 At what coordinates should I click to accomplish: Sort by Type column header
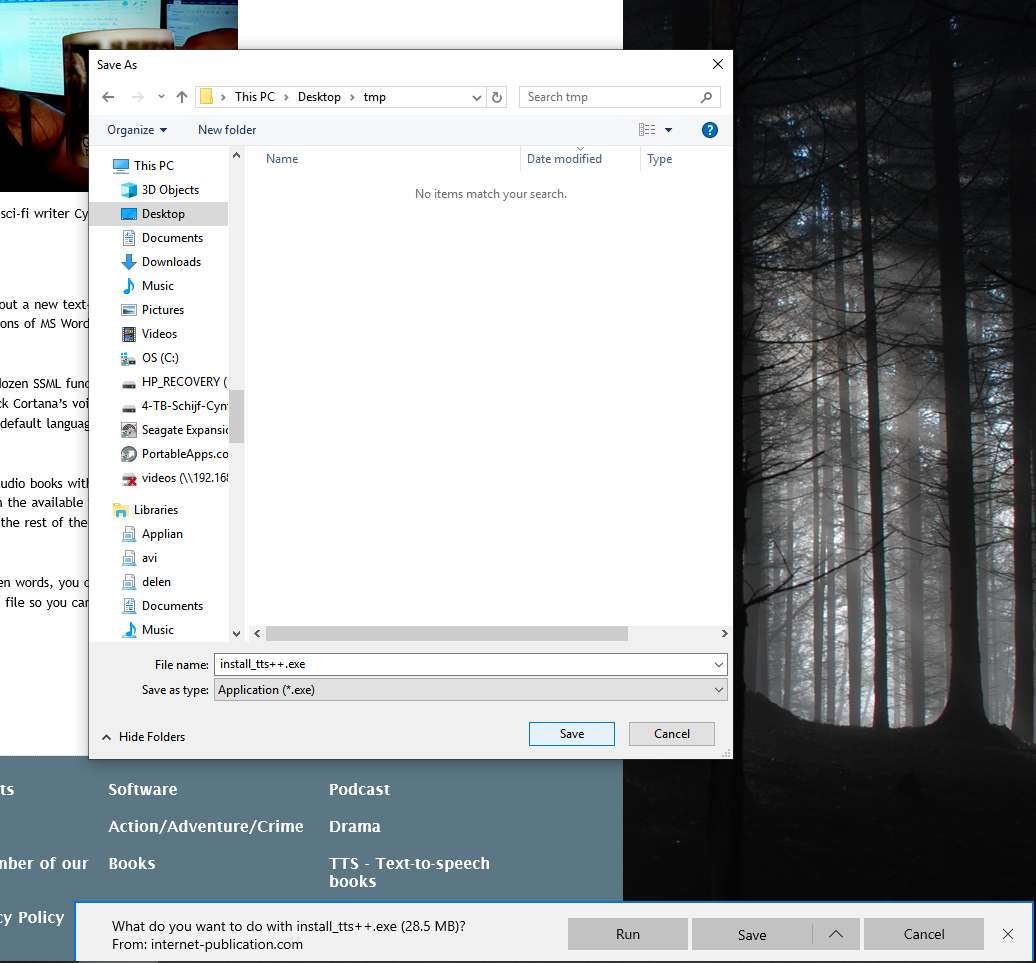click(x=659, y=159)
